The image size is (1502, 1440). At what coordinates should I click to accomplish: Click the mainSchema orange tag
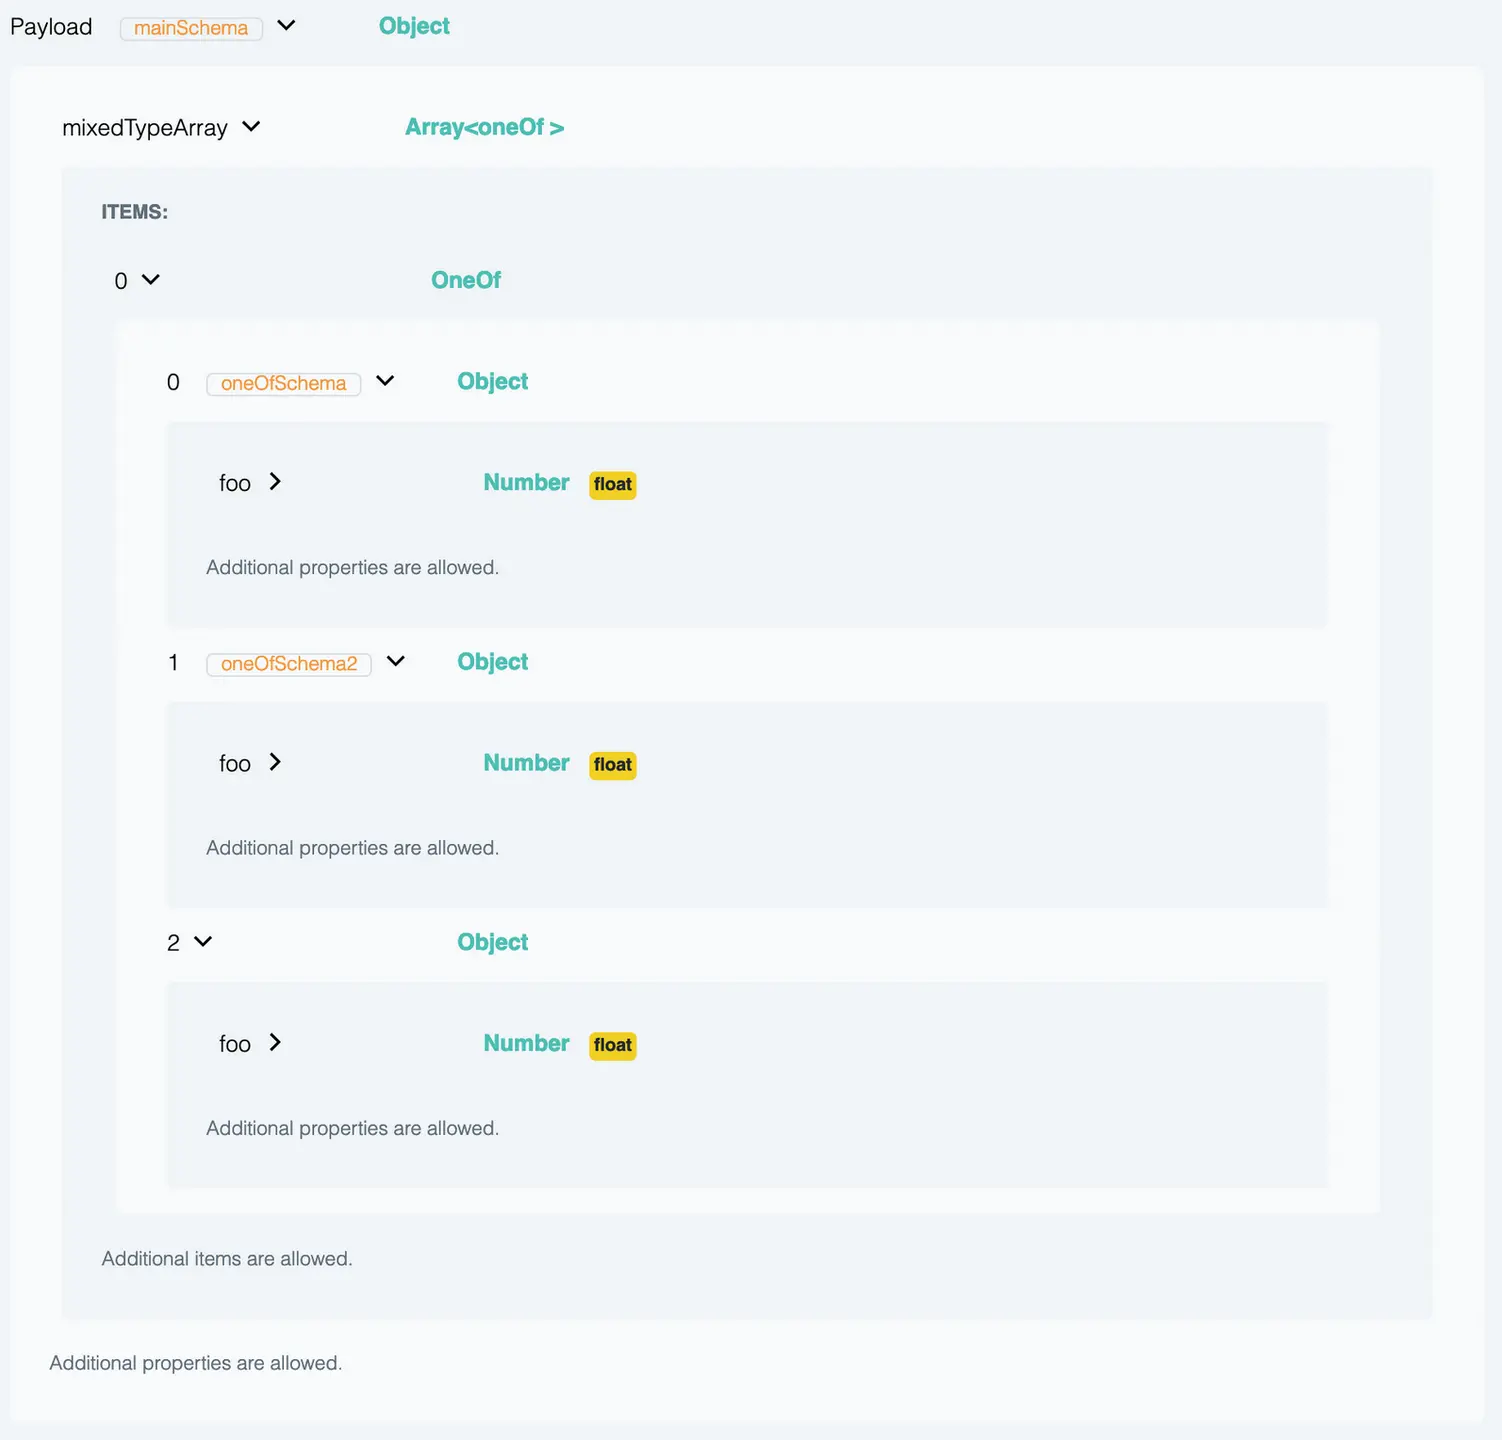click(x=191, y=28)
